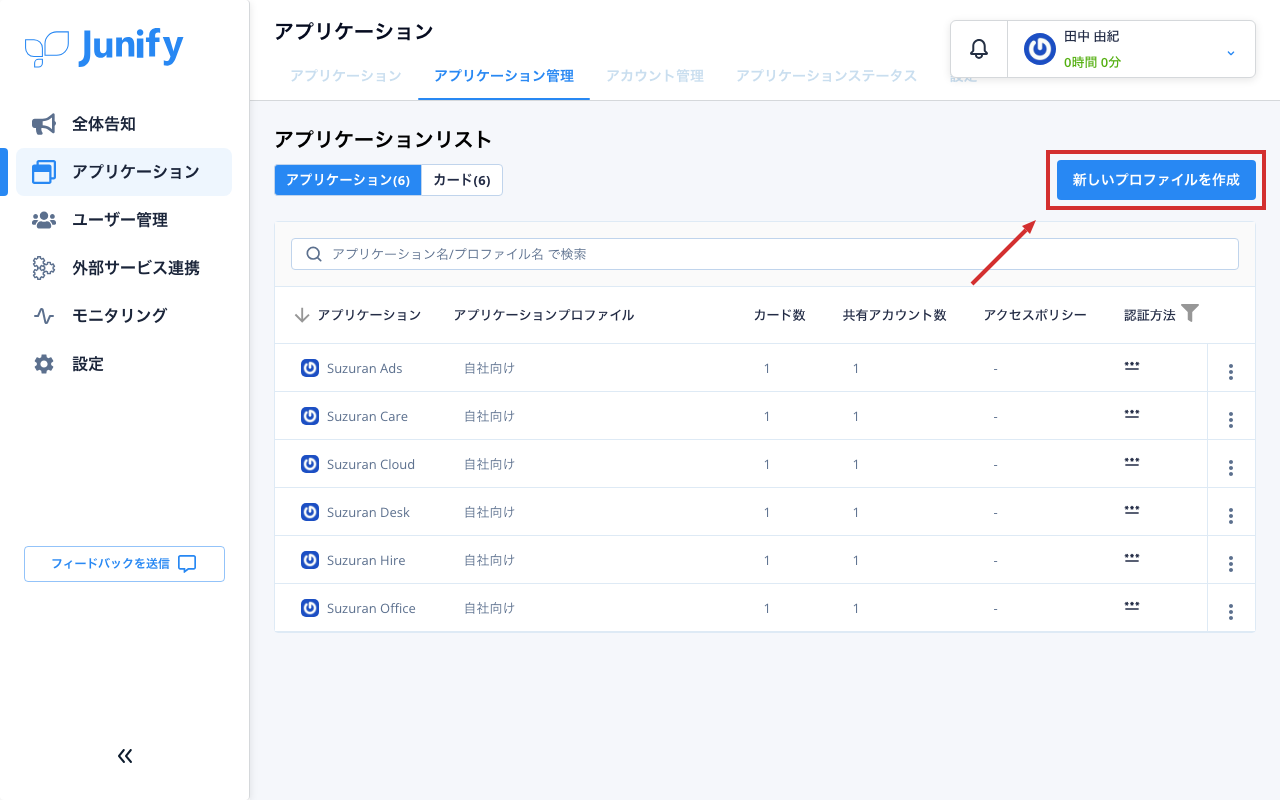Click フィードバックを送信 button
This screenshot has height=800, width=1280.
(124, 564)
